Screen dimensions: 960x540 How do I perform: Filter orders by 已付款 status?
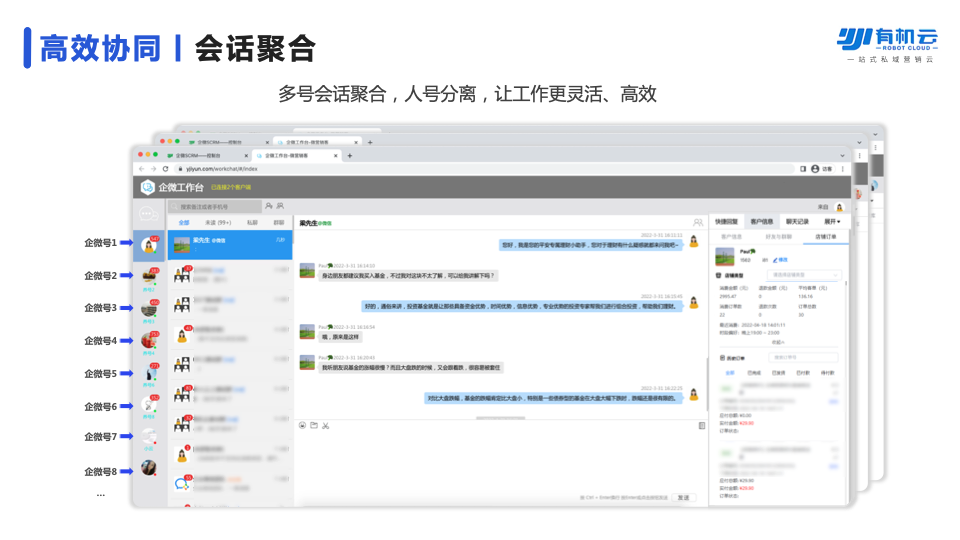click(x=805, y=372)
